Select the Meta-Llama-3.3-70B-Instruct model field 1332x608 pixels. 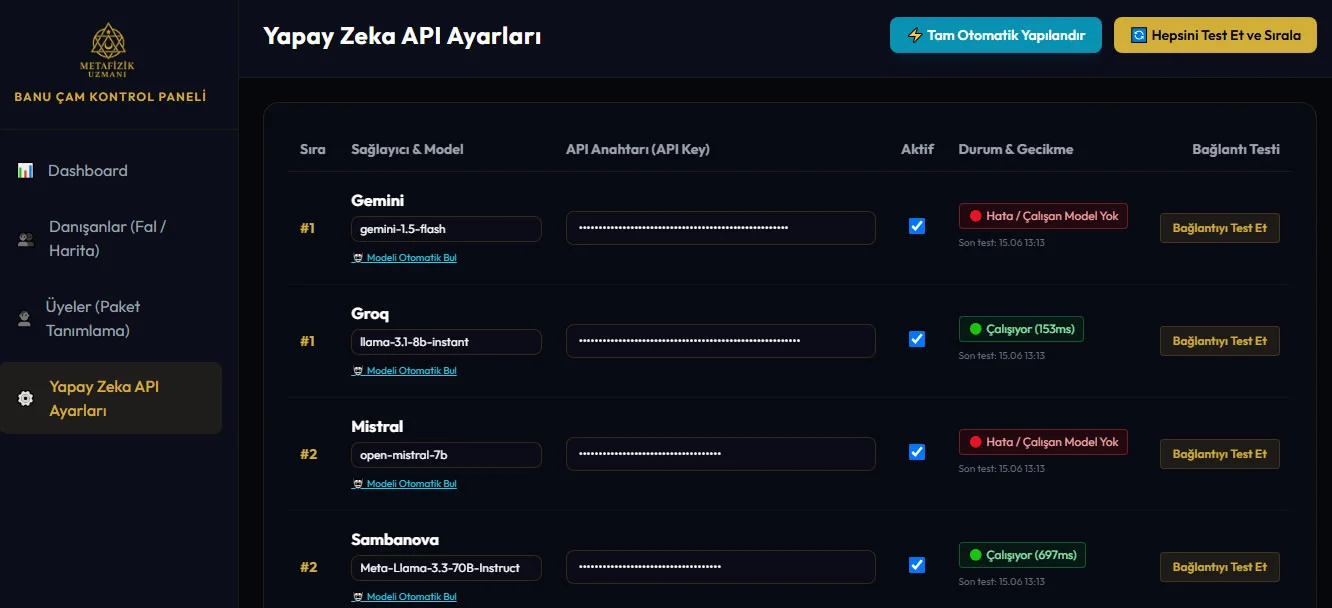click(446, 568)
